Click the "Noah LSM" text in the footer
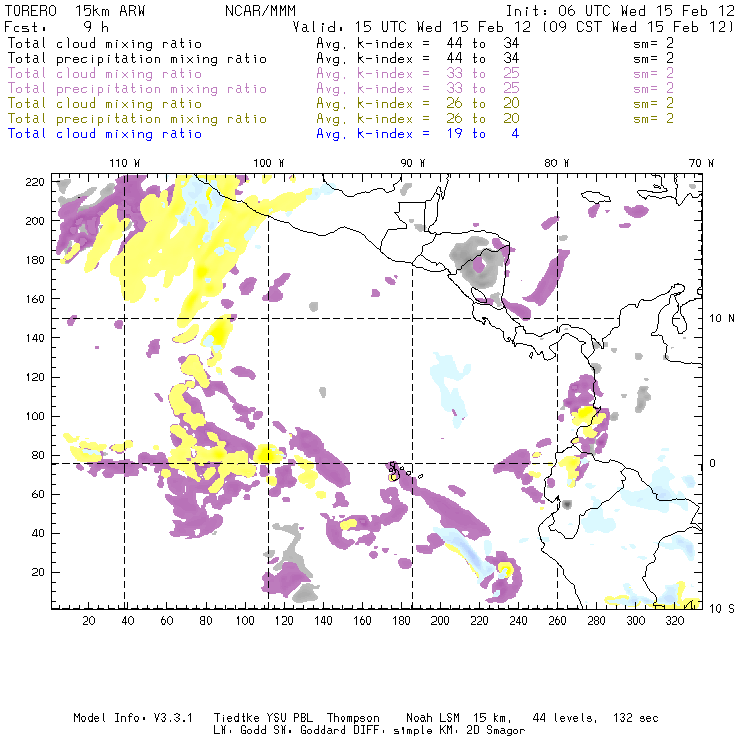The image size is (740, 740). click(433, 718)
